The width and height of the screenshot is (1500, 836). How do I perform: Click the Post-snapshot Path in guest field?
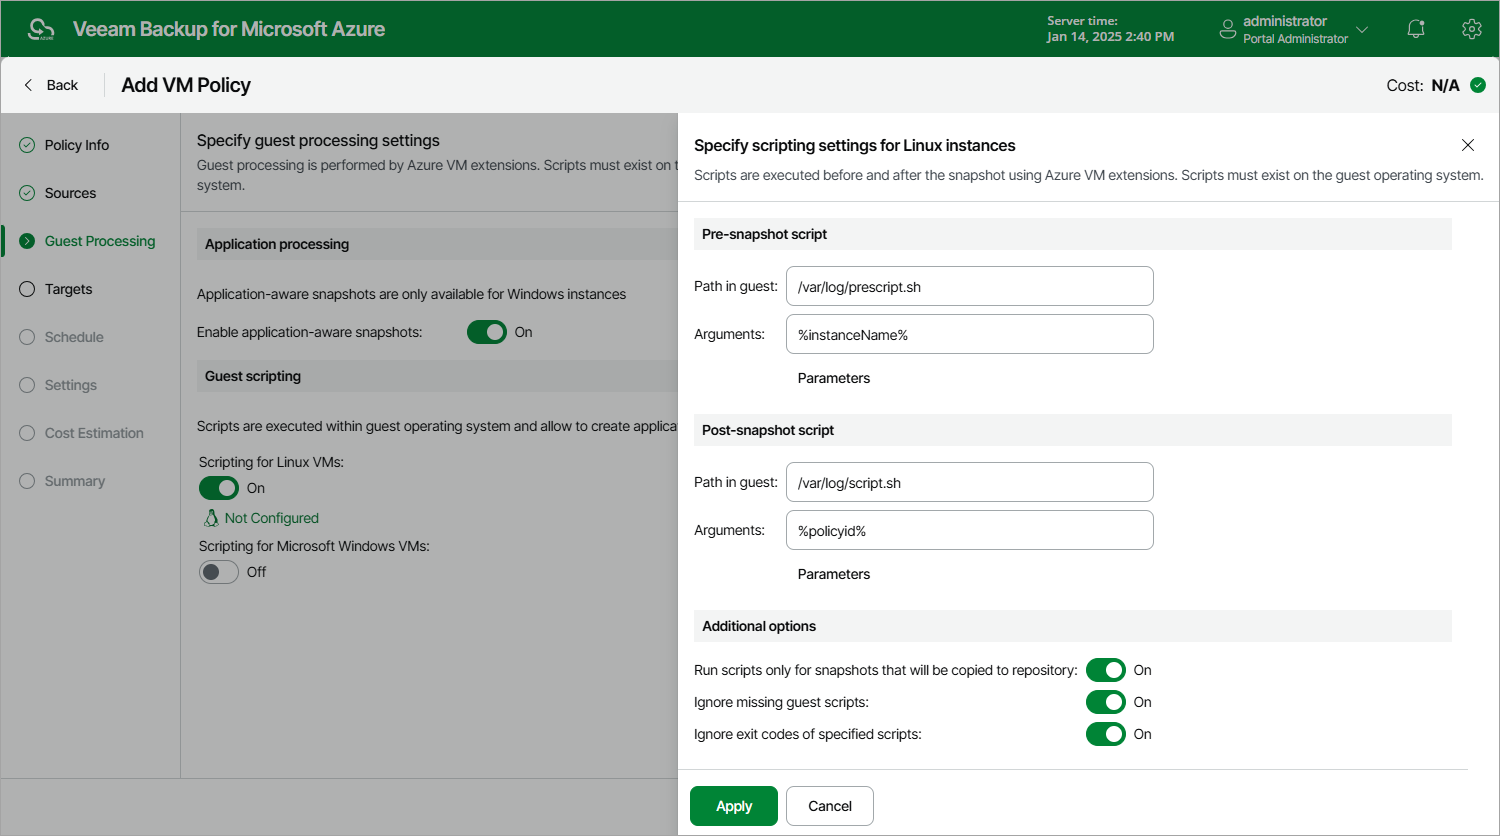(970, 482)
